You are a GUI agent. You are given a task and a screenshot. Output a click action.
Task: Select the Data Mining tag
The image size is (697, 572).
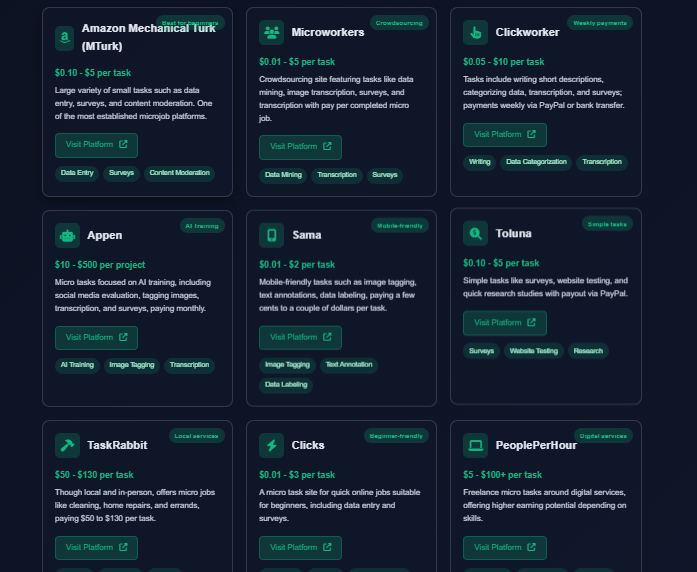click(x=283, y=175)
